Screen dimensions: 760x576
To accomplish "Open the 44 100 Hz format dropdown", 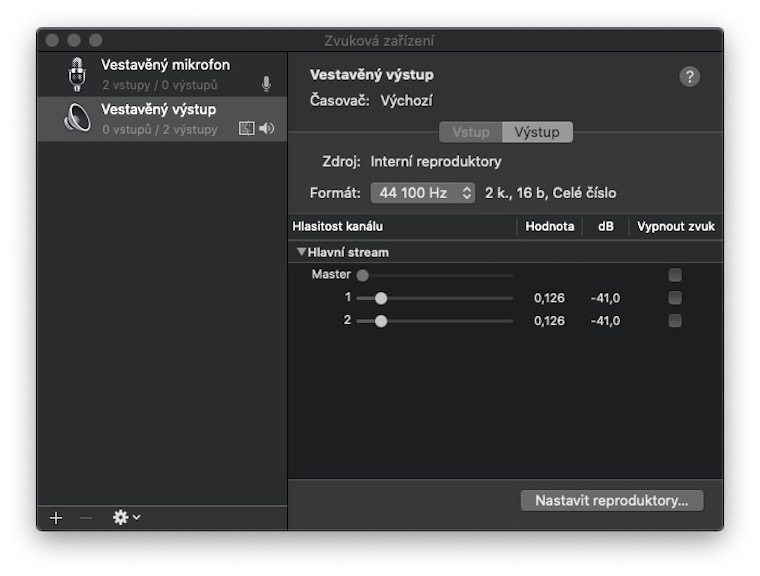I will (x=422, y=193).
